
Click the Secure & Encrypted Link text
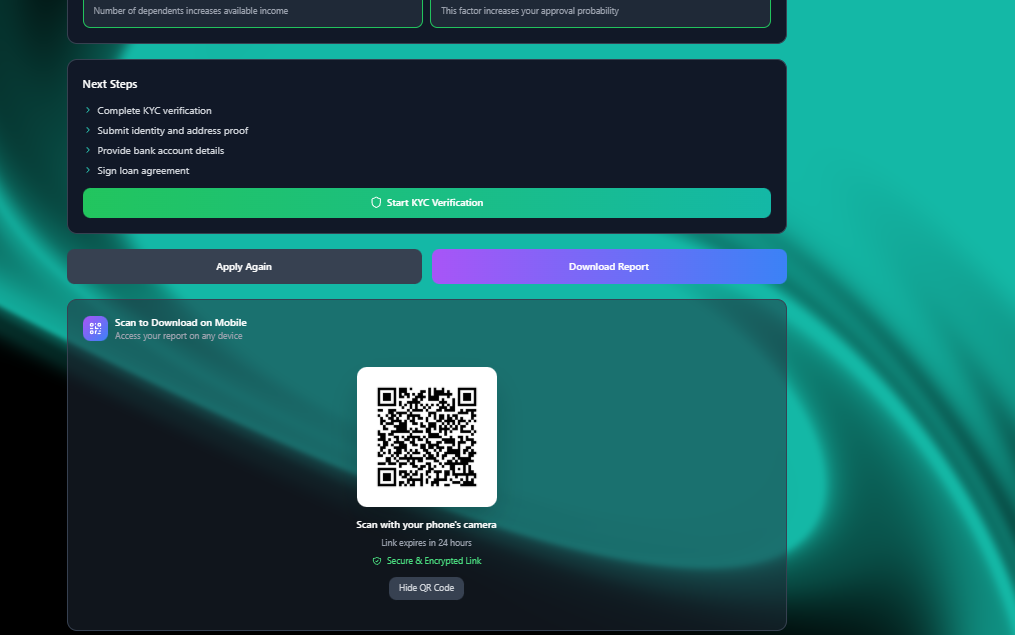coord(434,561)
